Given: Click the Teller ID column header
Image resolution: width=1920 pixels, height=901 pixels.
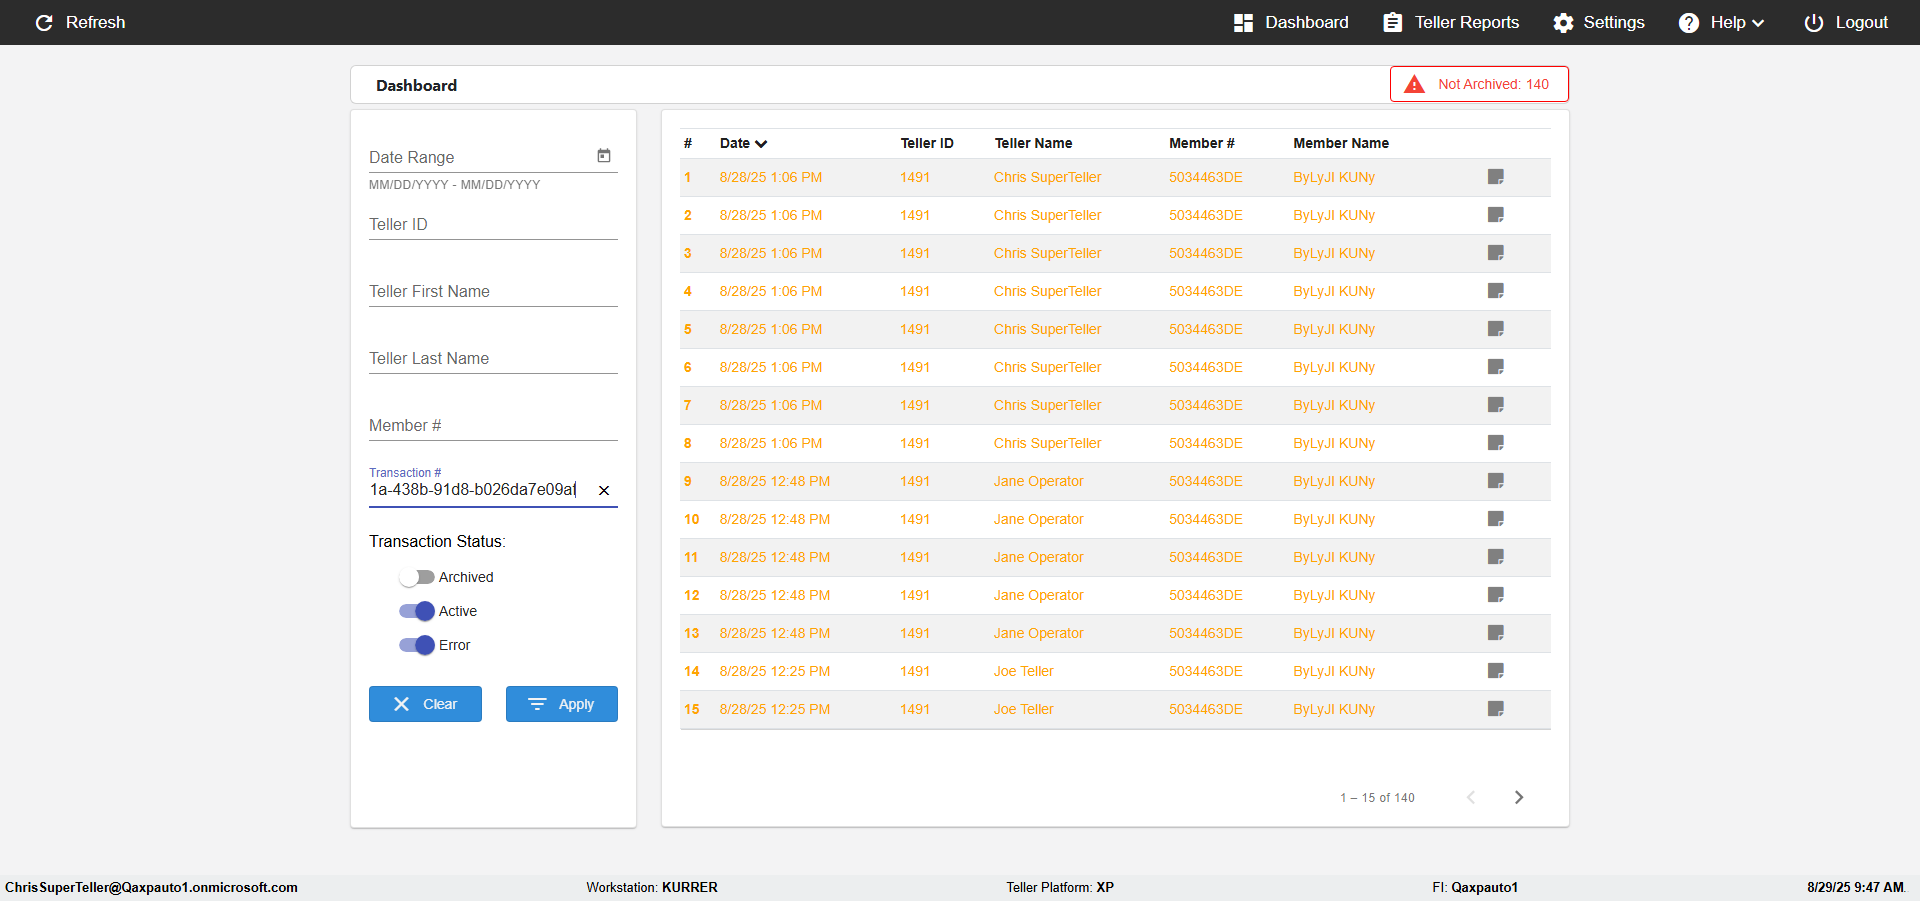Looking at the screenshot, I should 927,143.
